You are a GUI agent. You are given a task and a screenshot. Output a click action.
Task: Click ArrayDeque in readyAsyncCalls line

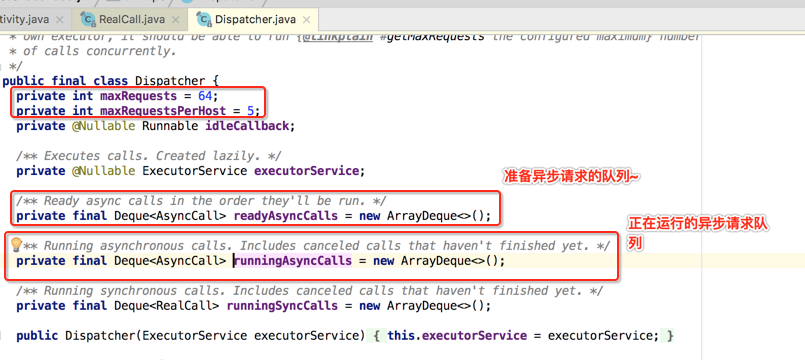tap(422, 216)
